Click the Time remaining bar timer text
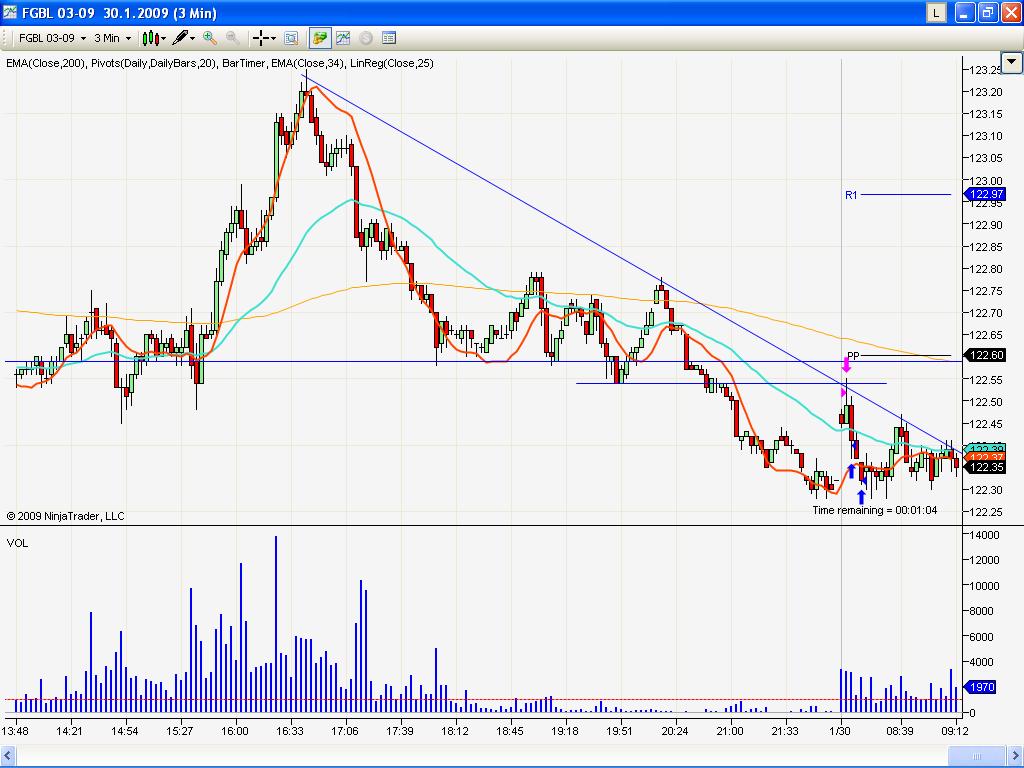The height and width of the screenshot is (768, 1024). [x=874, y=510]
